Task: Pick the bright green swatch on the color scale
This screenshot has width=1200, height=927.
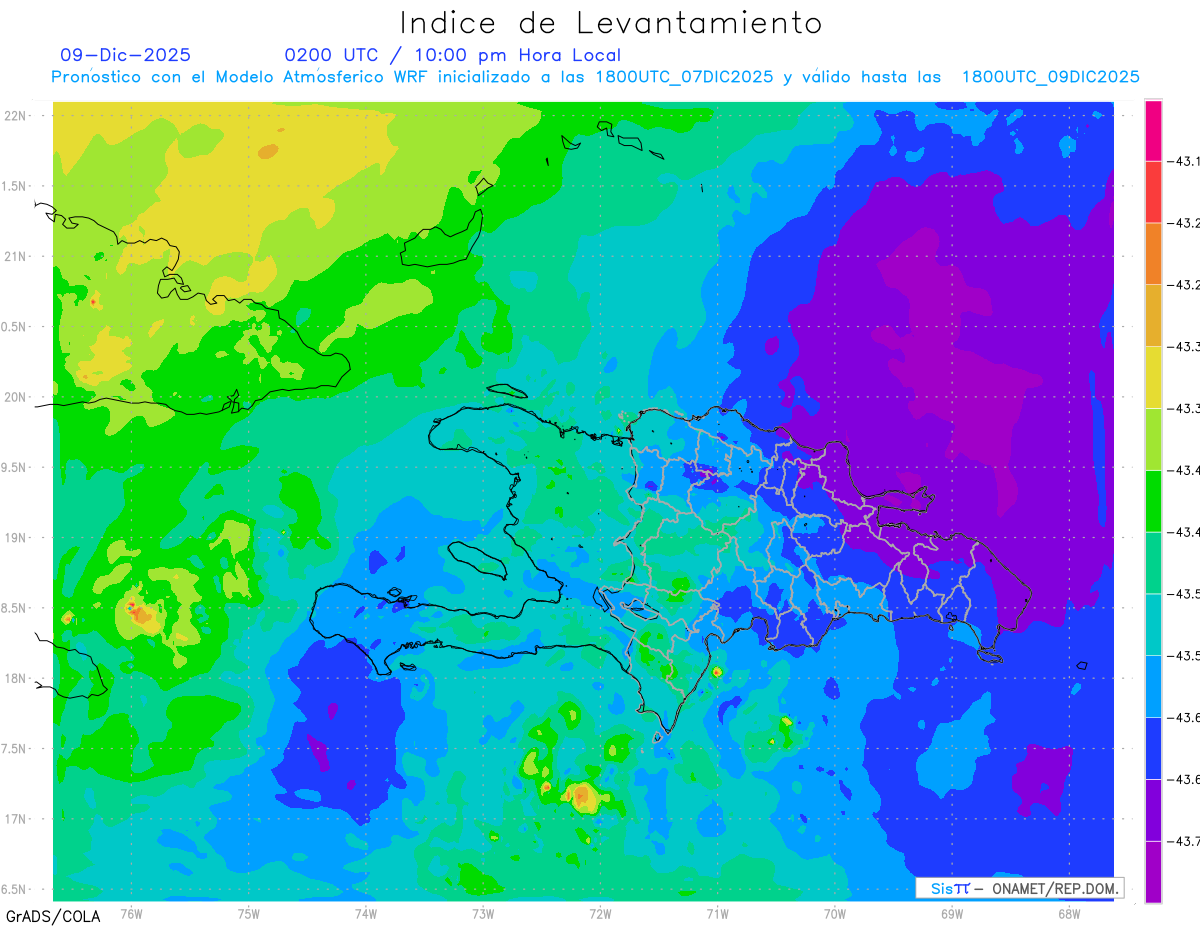Action: (x=1154, y=500)
